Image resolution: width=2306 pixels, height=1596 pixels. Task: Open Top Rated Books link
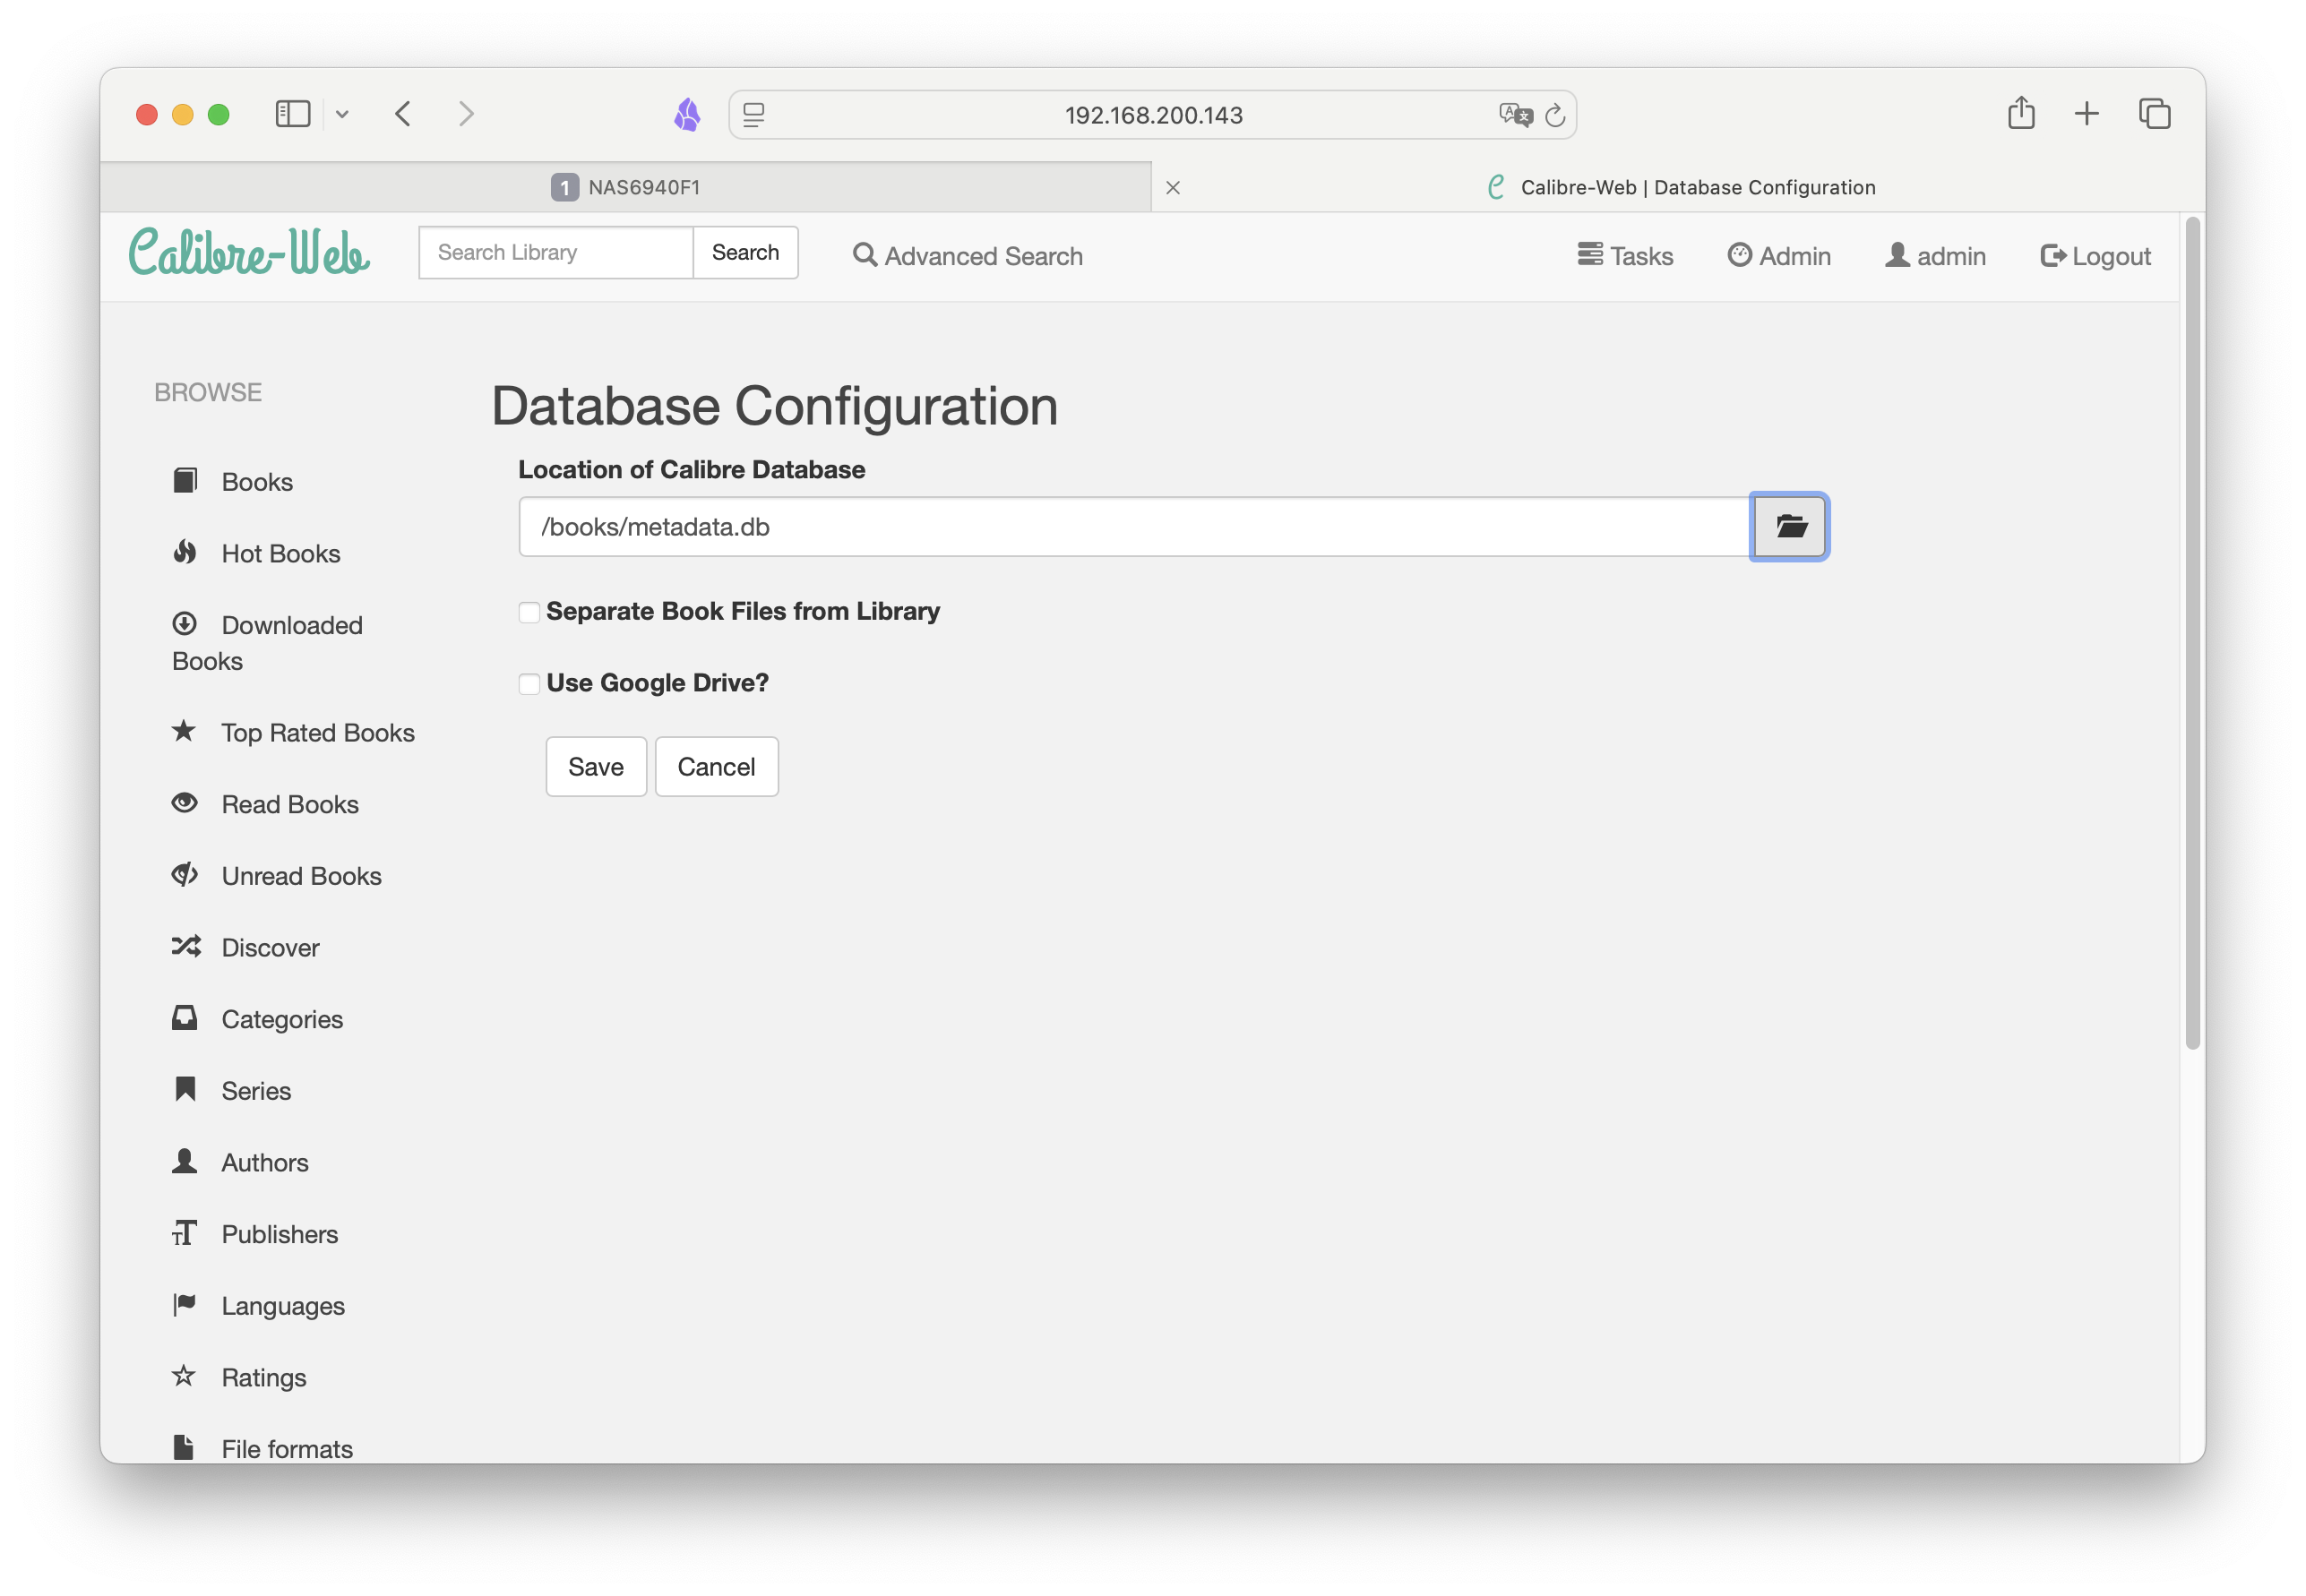coord(318,733)
